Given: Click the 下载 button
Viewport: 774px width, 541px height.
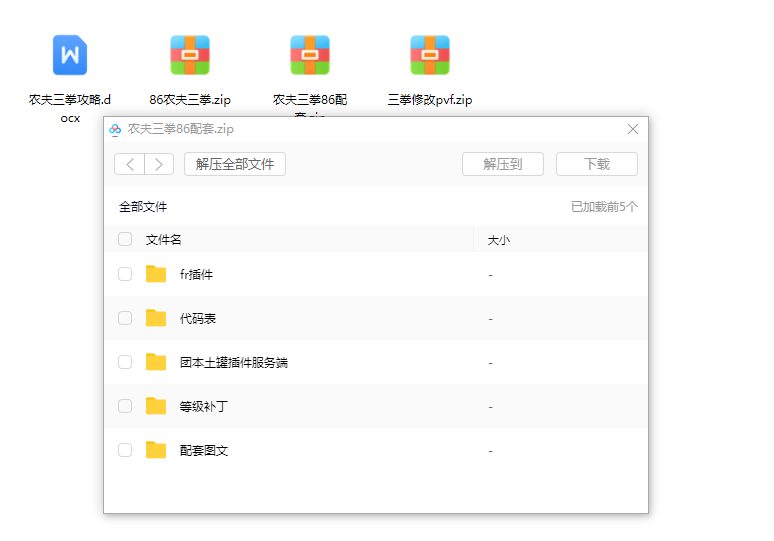Looking at the screenshot, I should [597, 164].
